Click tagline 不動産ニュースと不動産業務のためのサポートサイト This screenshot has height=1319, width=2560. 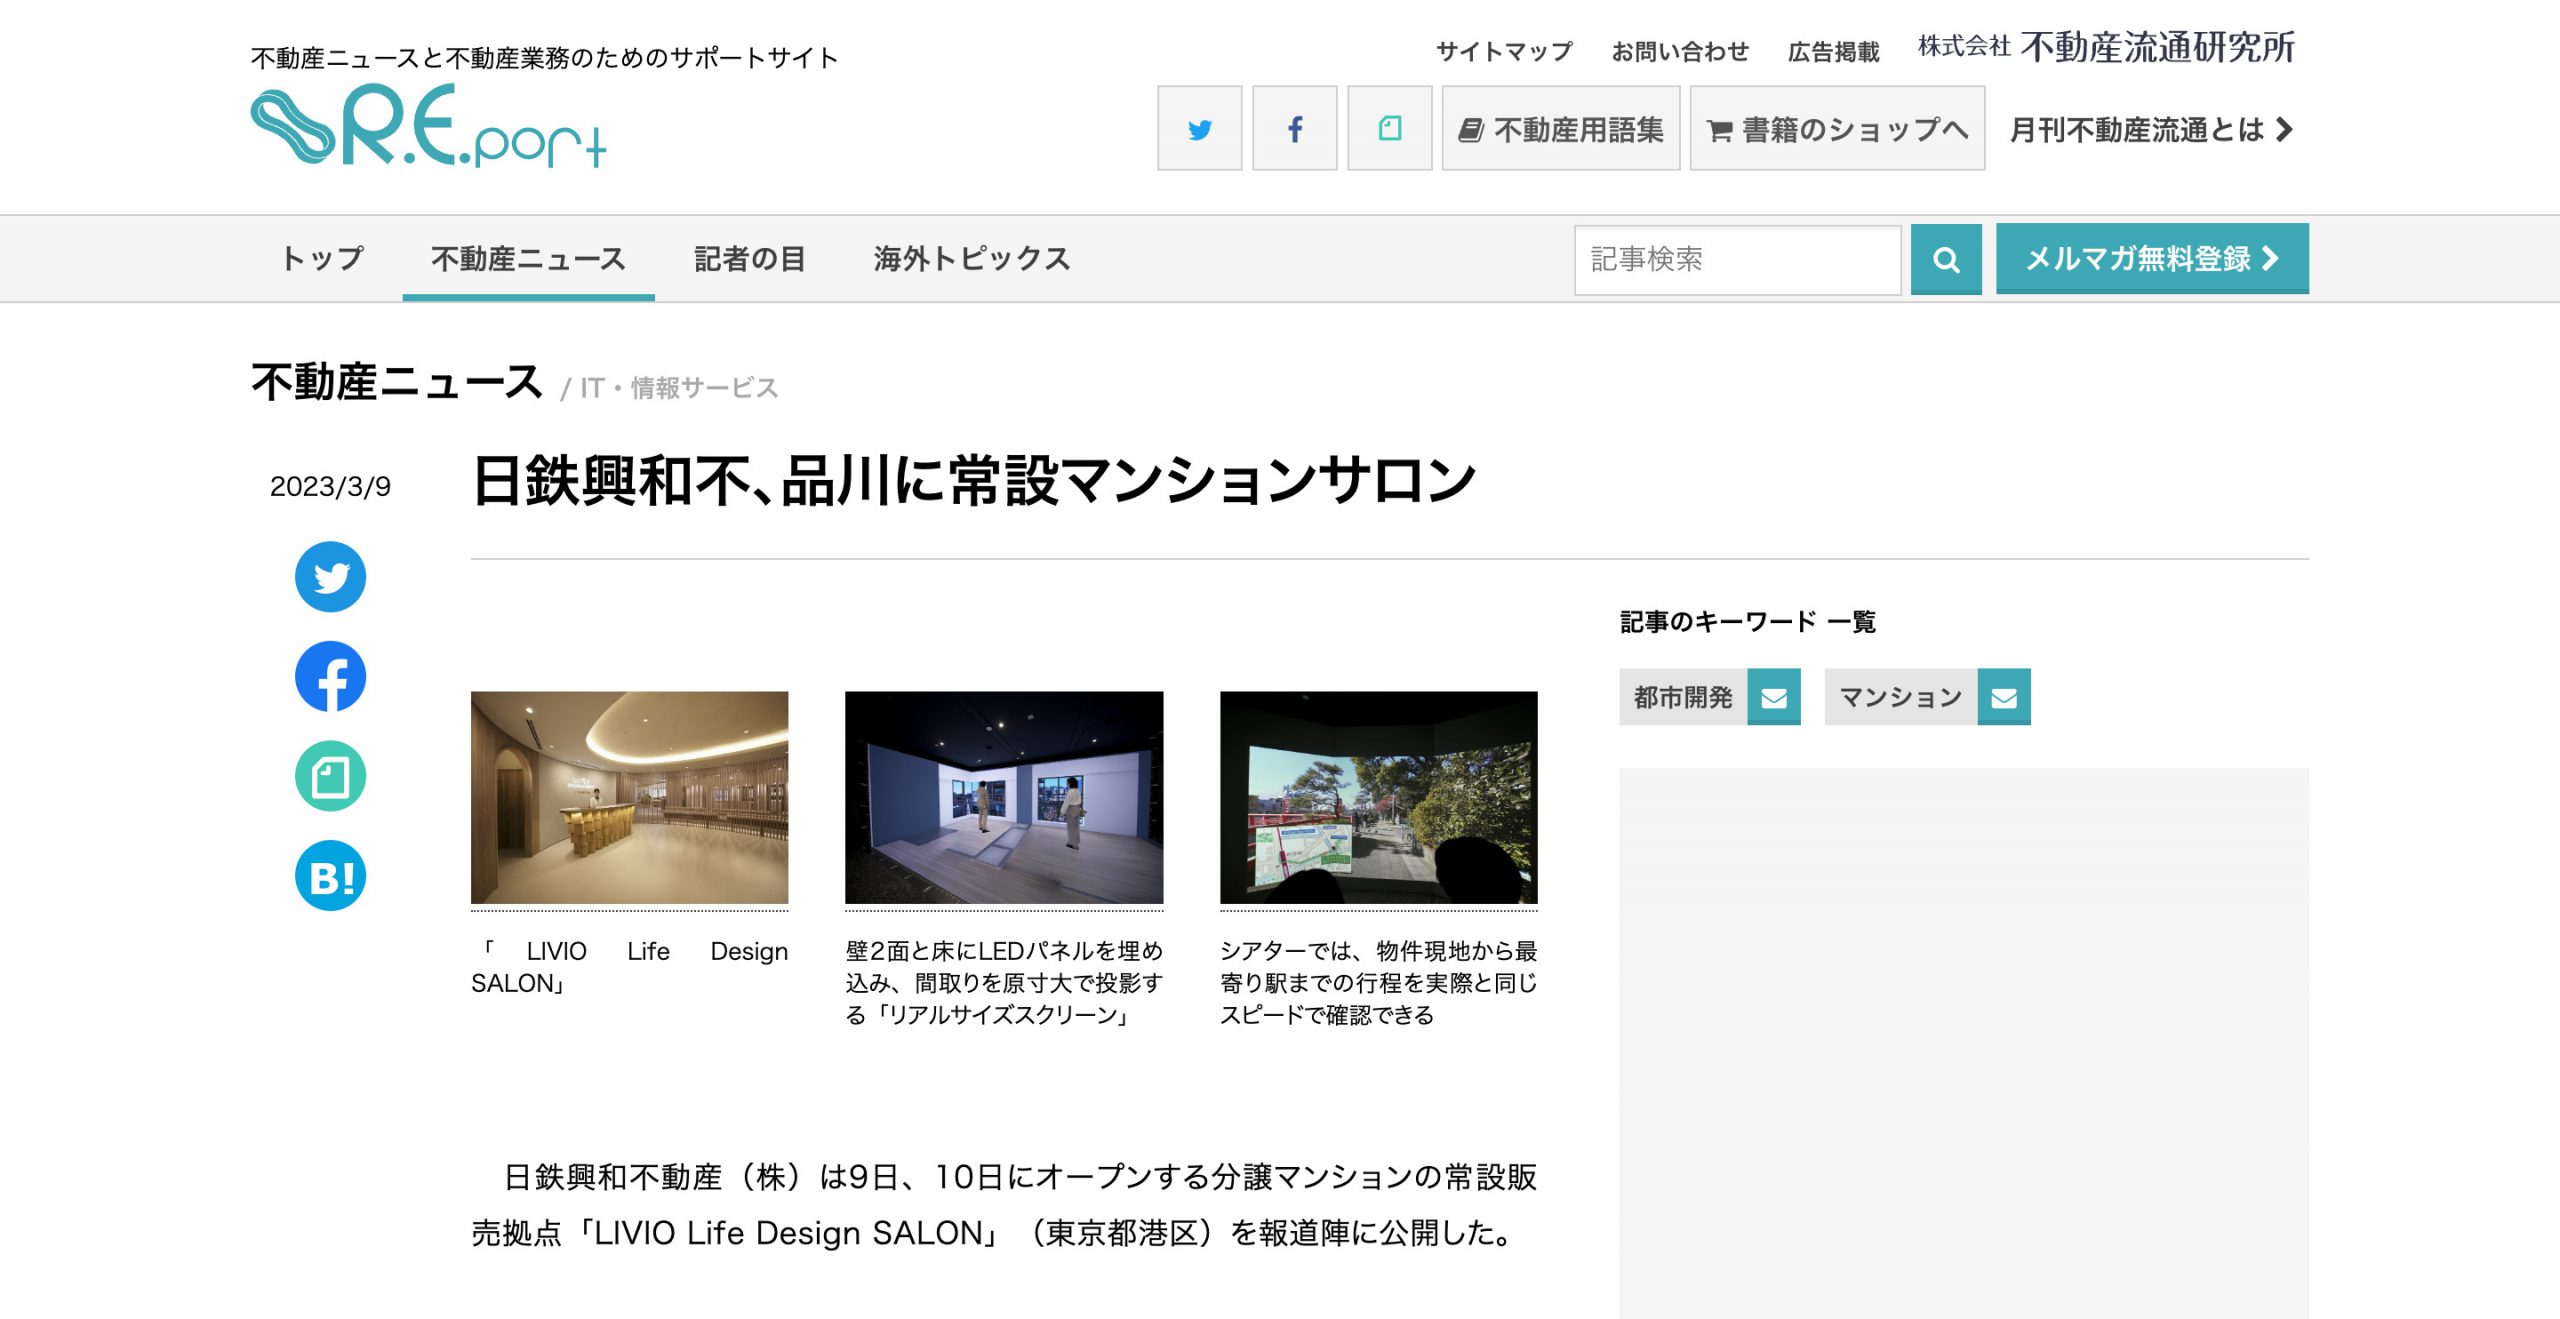pyautogui.click(x=545, y=58)
